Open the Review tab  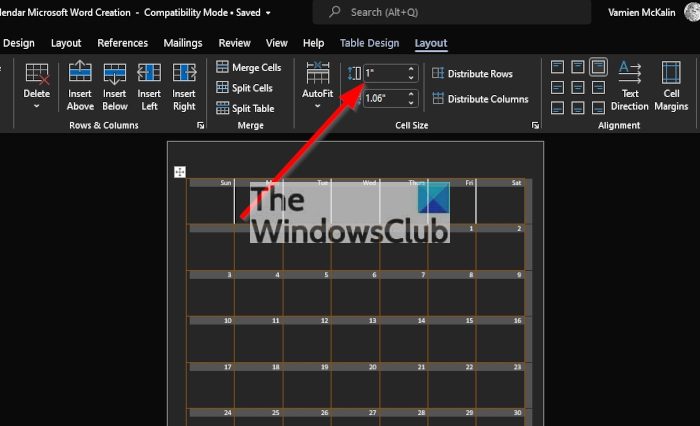(234, 43)
